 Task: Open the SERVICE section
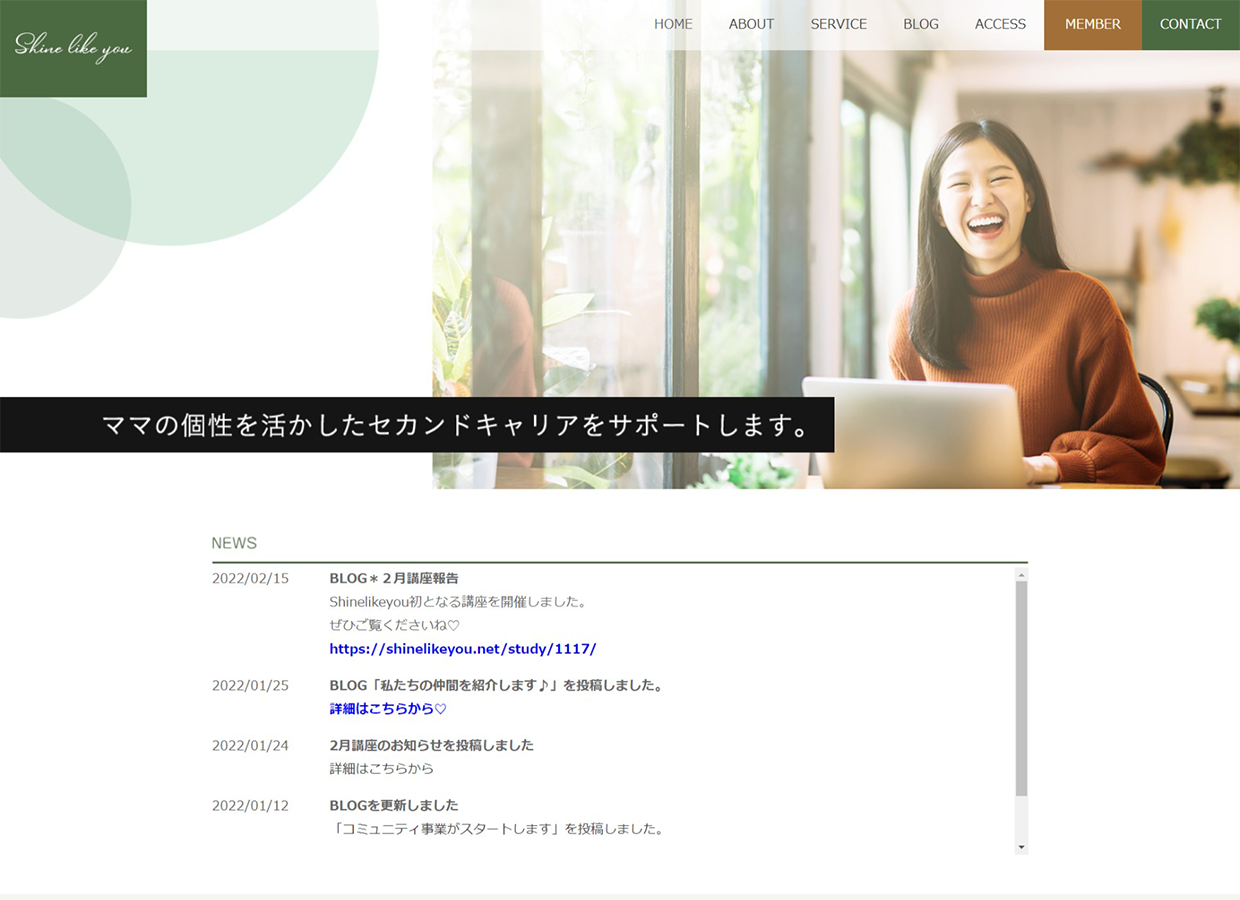coord(838,24)
